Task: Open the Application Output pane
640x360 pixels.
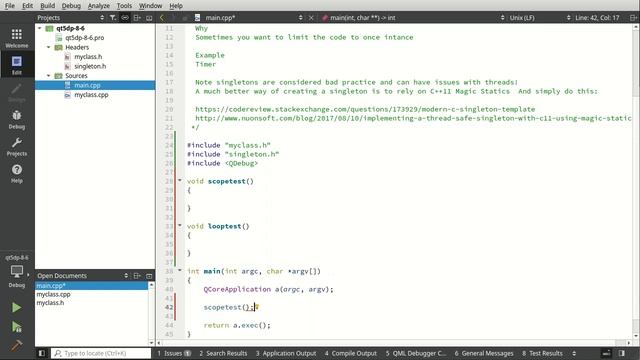Action: point(286,353)
